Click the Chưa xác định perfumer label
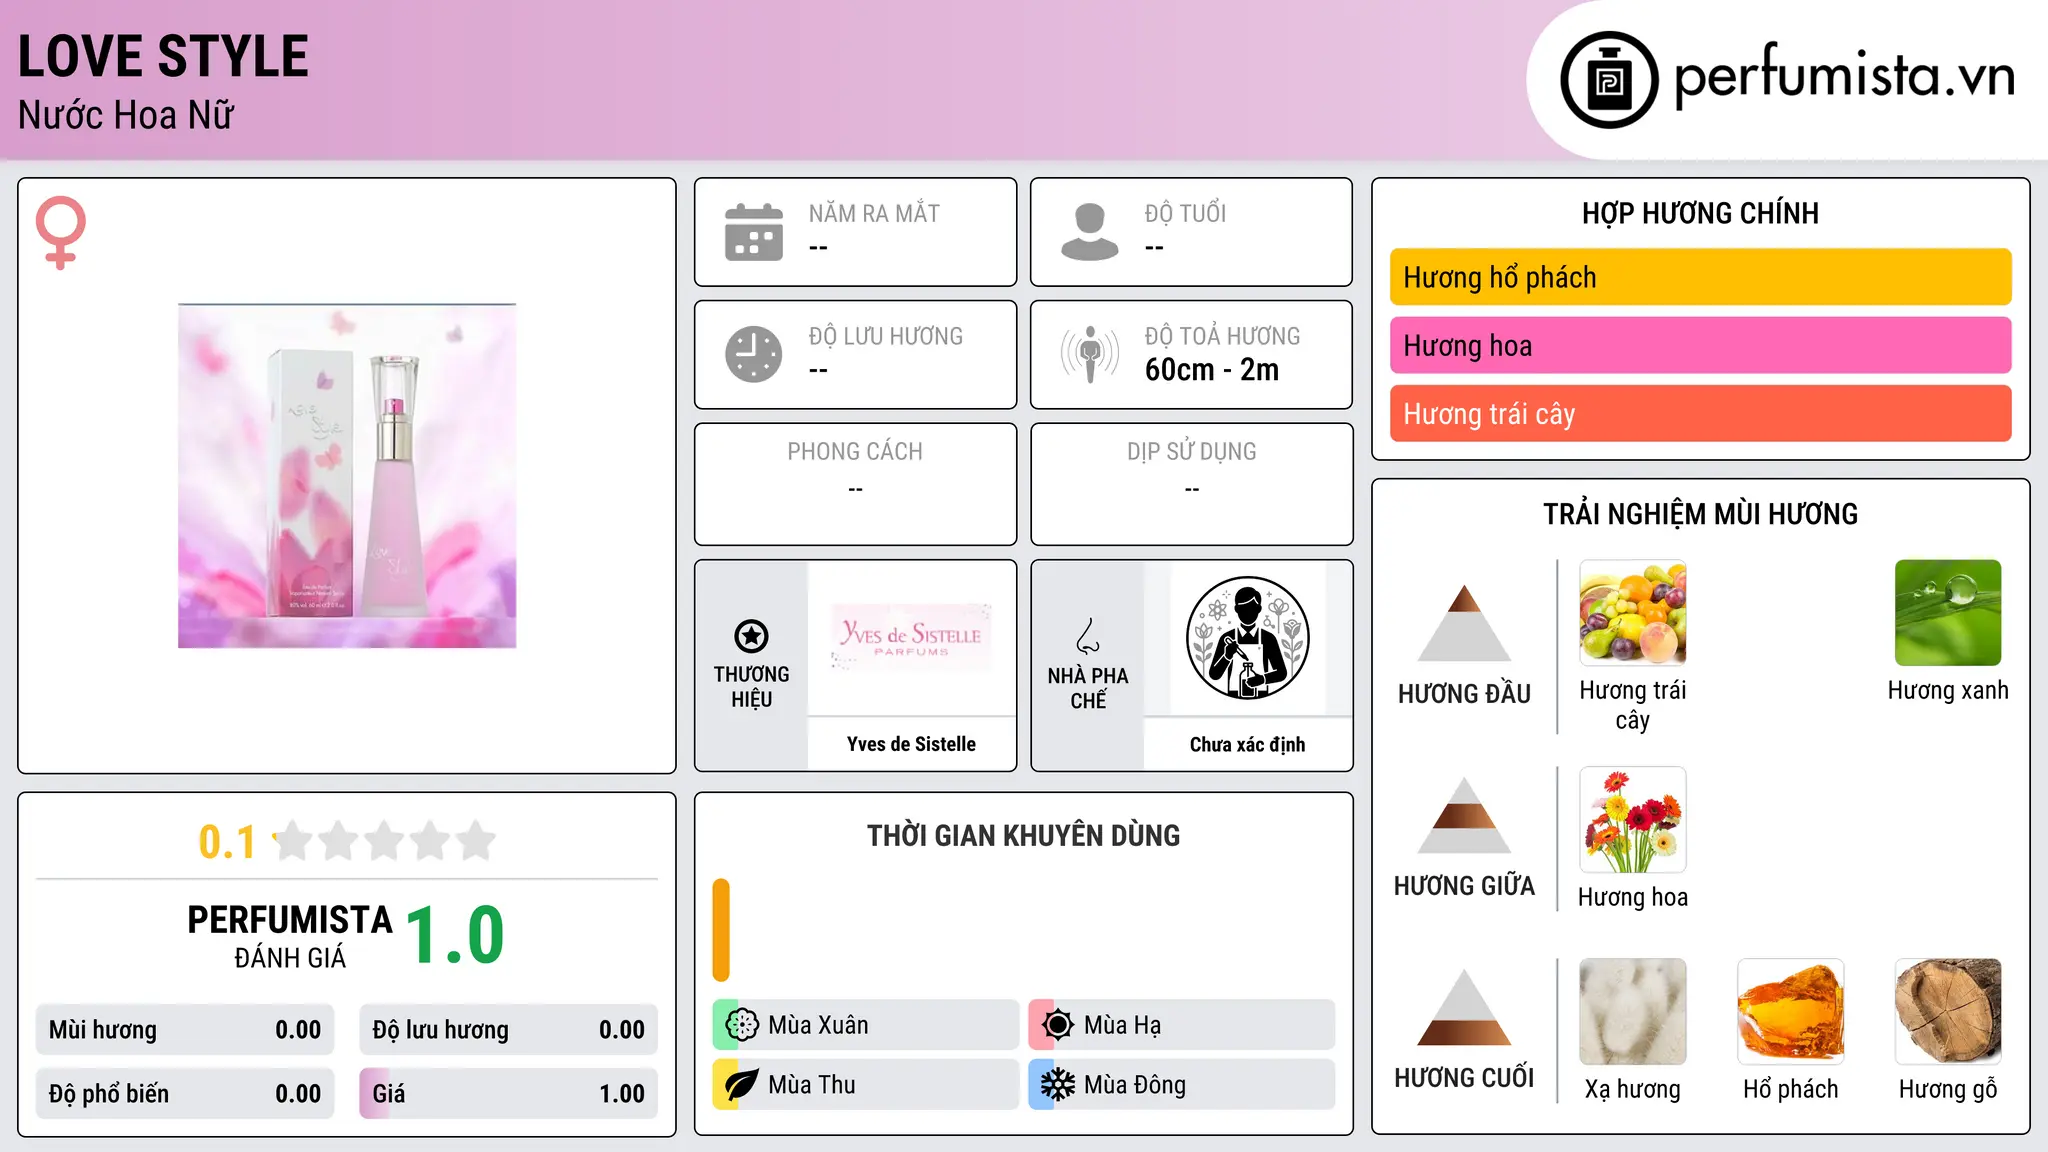2048x1152 pixels. (x=1248, y=744)
